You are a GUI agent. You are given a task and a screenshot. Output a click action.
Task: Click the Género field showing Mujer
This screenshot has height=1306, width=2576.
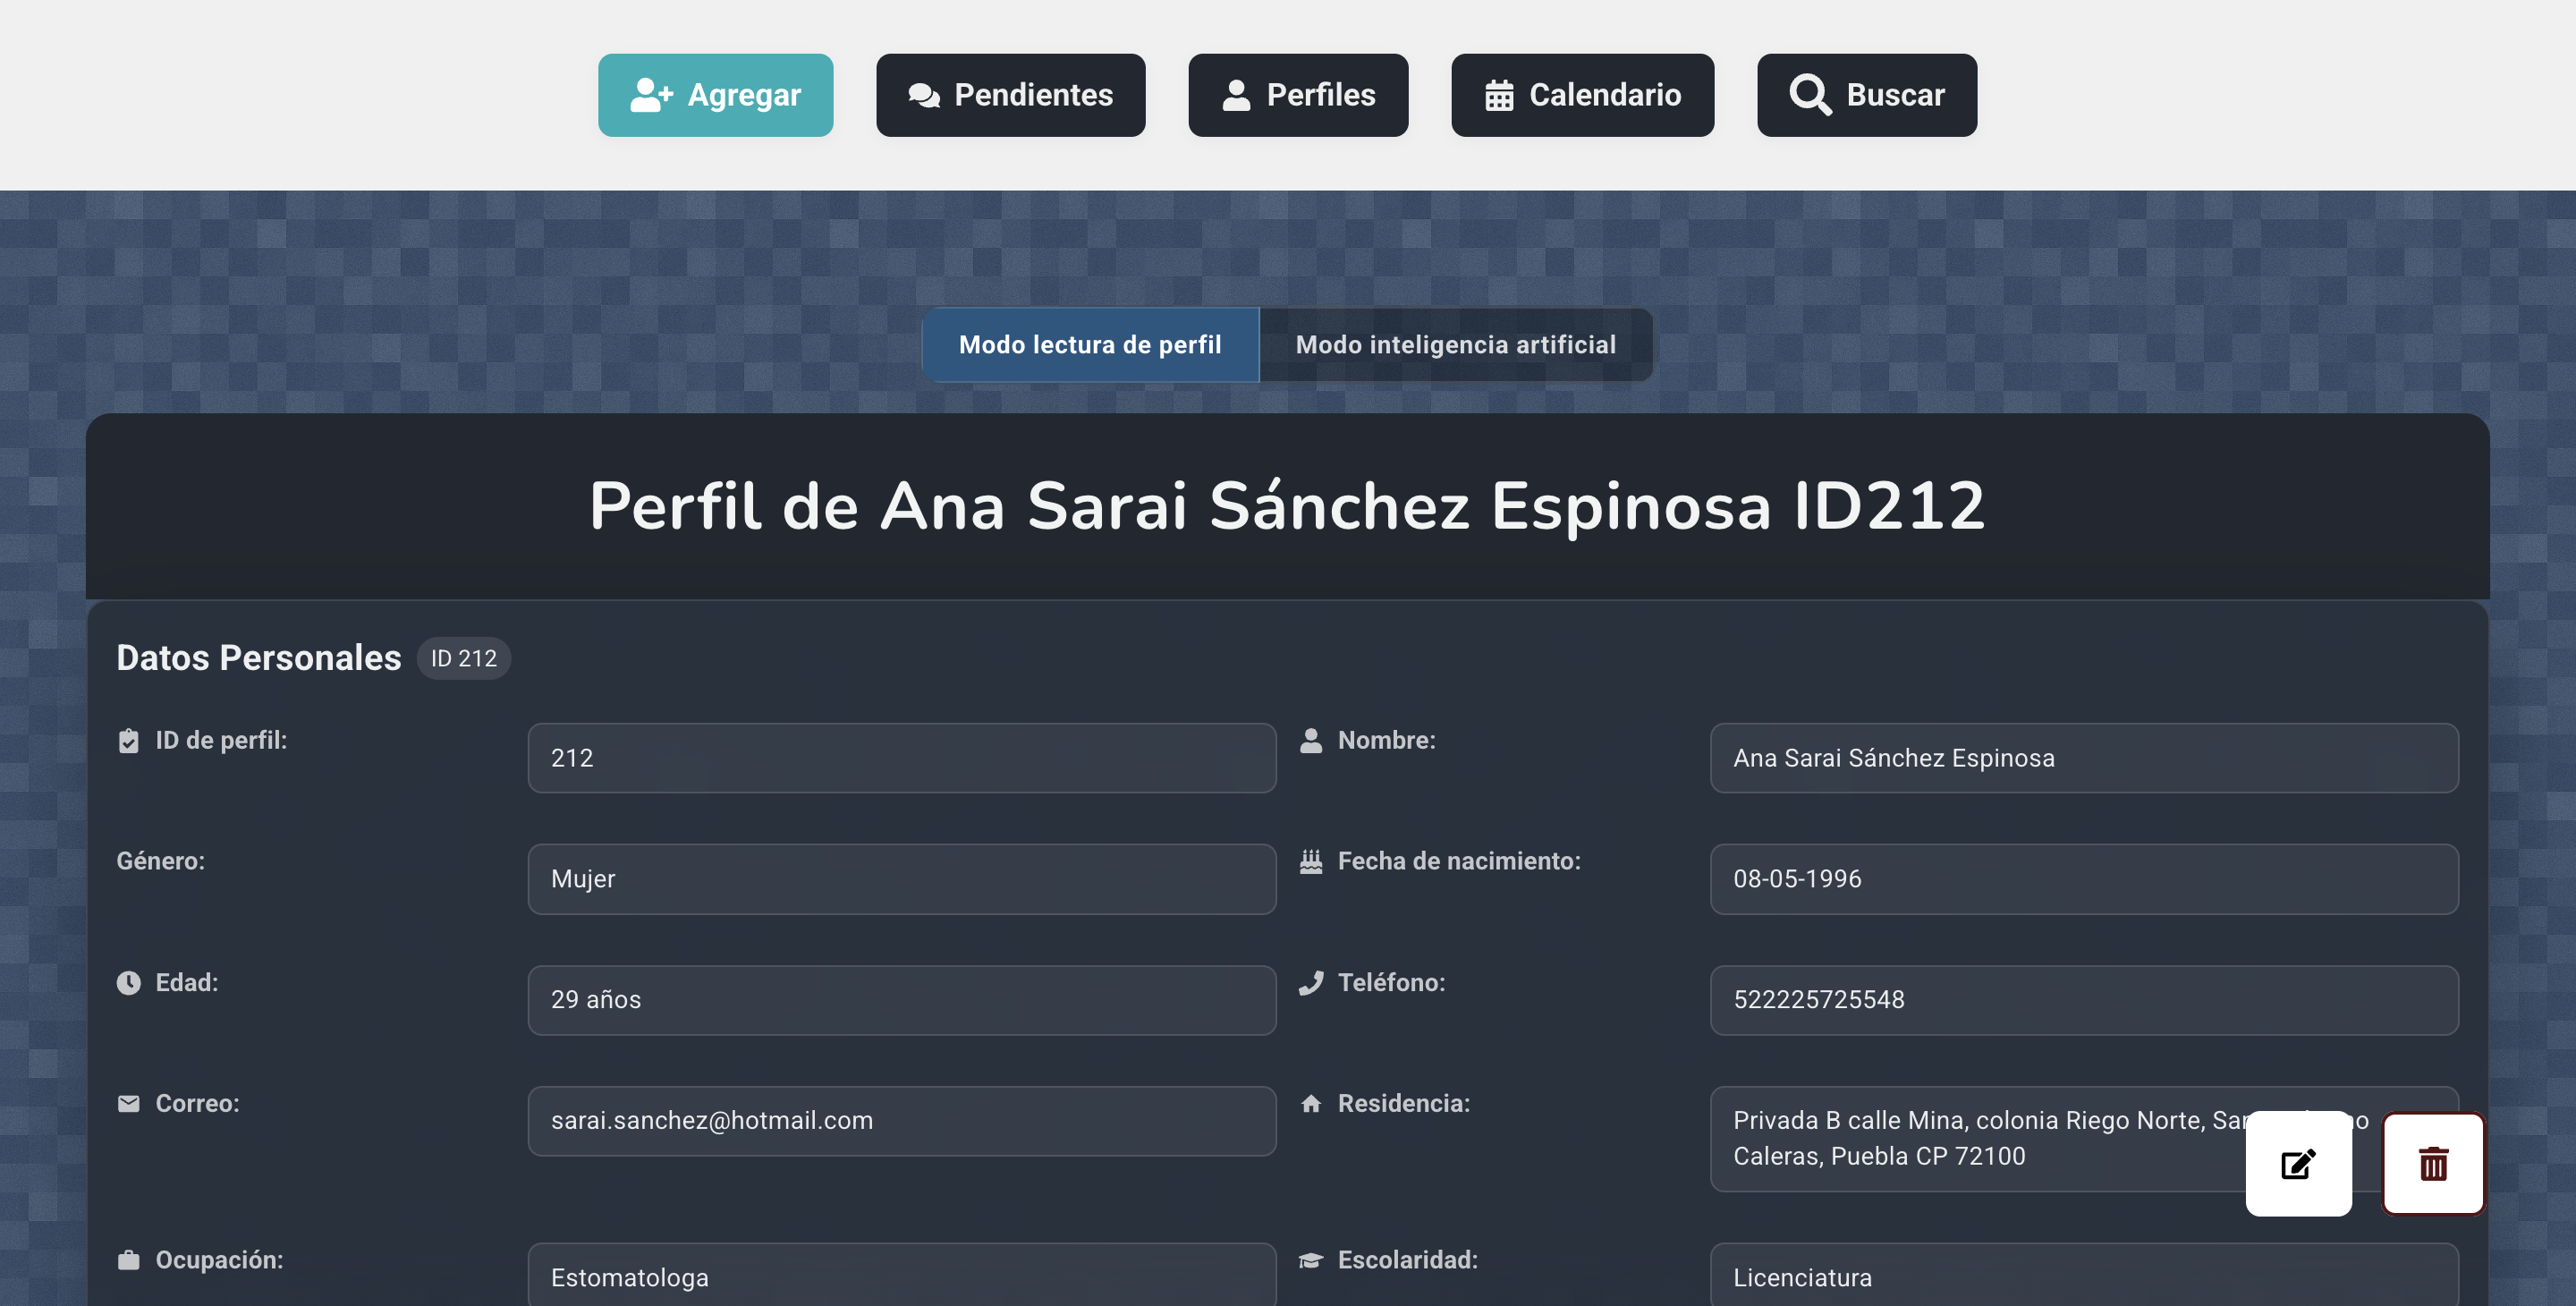tap(901, 879)
